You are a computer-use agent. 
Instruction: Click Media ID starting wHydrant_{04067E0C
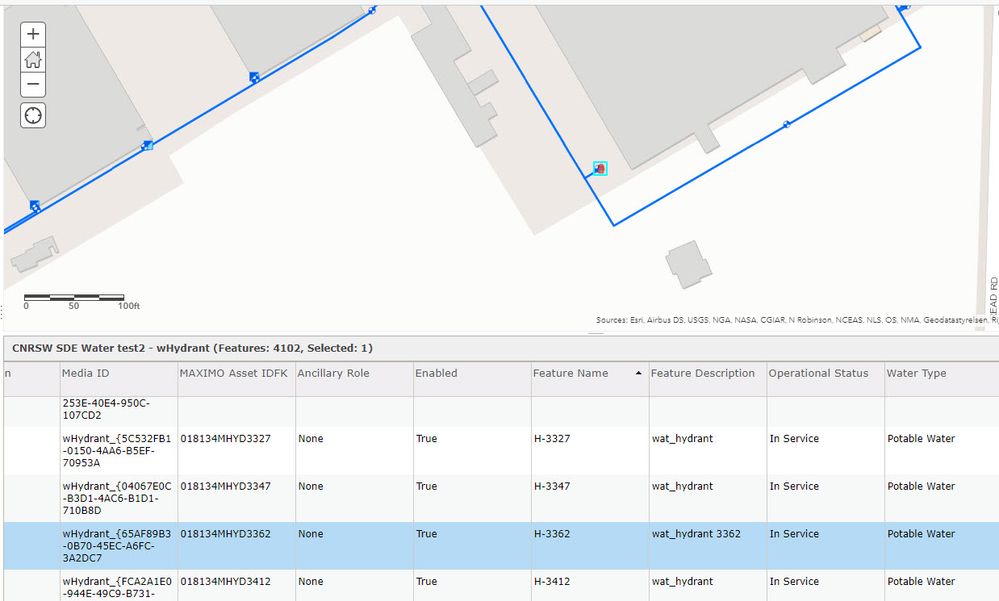(117, 498)
